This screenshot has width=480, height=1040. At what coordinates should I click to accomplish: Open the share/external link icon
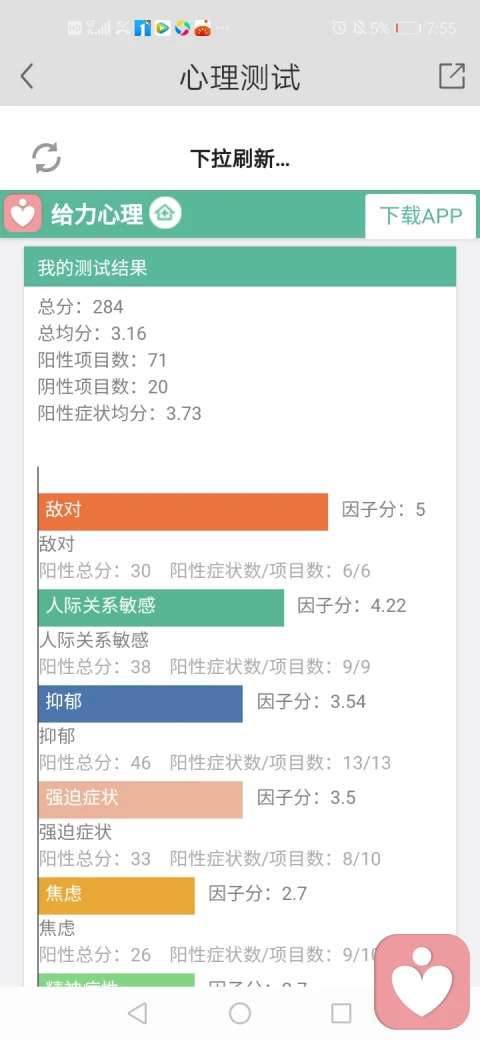tap(452, 76)
